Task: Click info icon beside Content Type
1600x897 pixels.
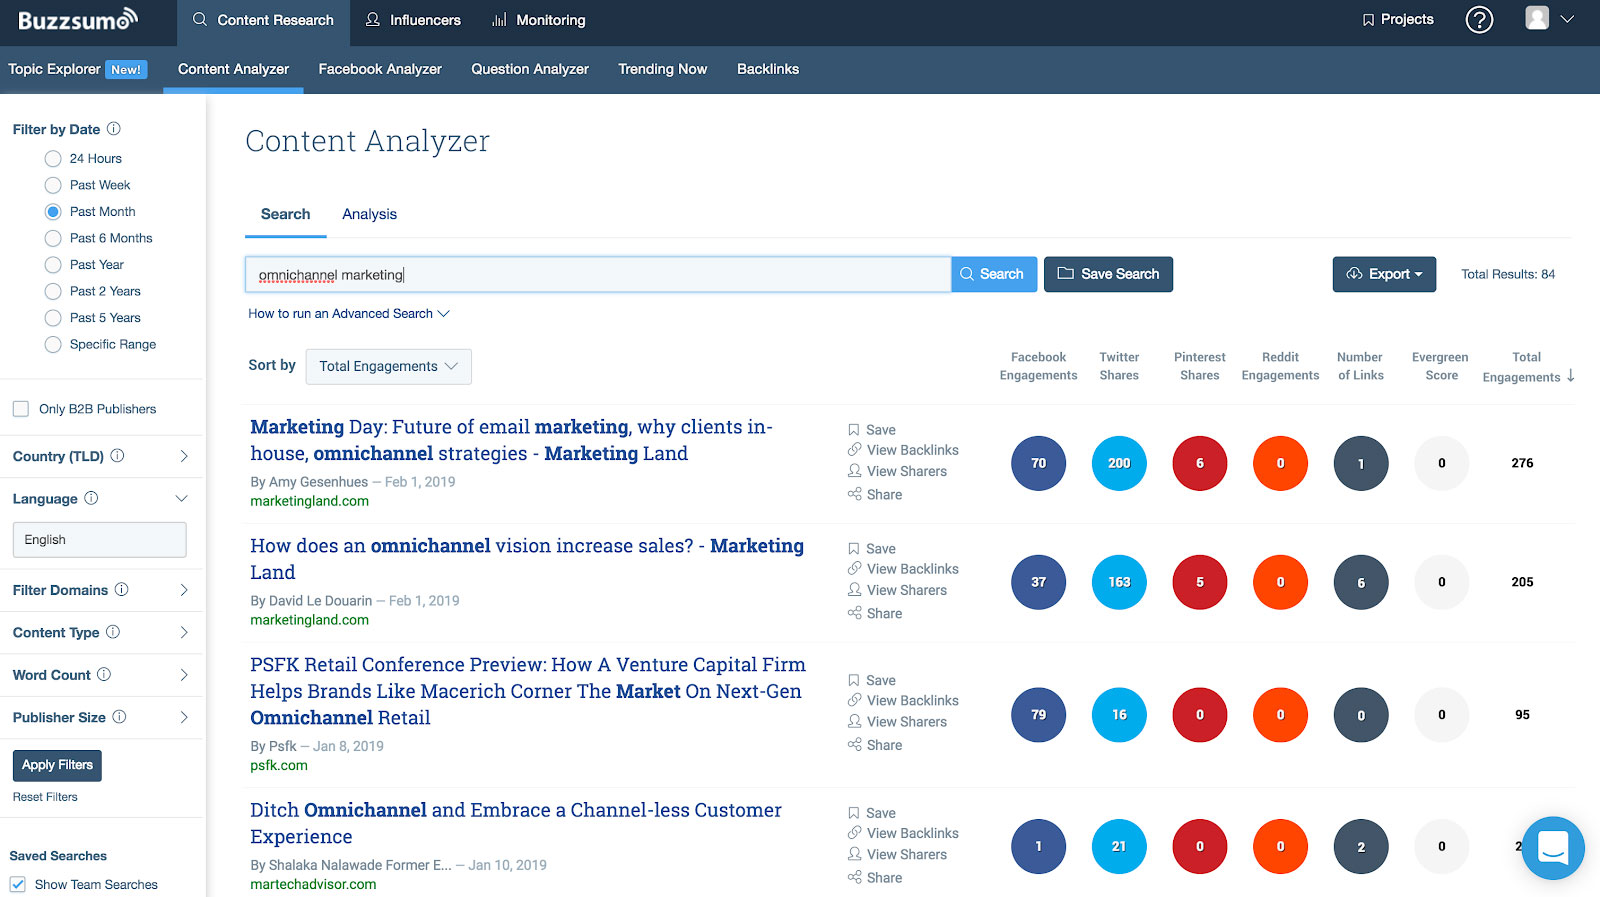Action: click(113, 632)
